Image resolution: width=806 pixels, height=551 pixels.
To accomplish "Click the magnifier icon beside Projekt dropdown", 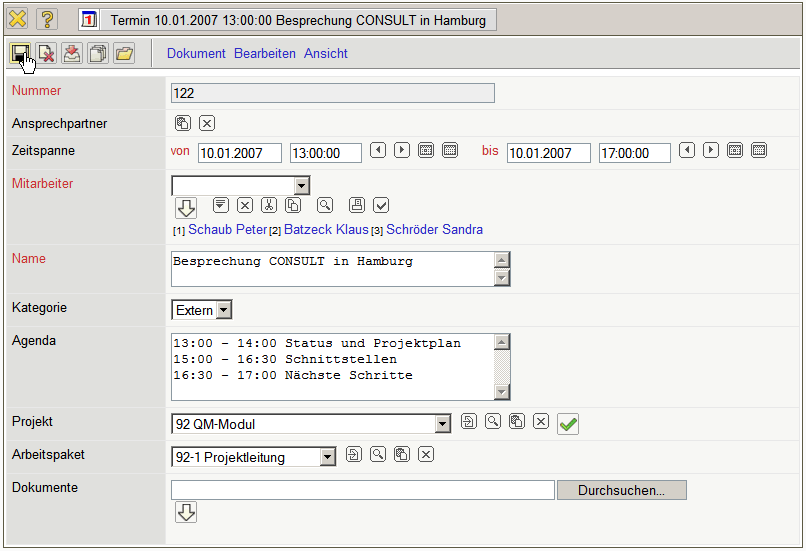I will (493, 422).
